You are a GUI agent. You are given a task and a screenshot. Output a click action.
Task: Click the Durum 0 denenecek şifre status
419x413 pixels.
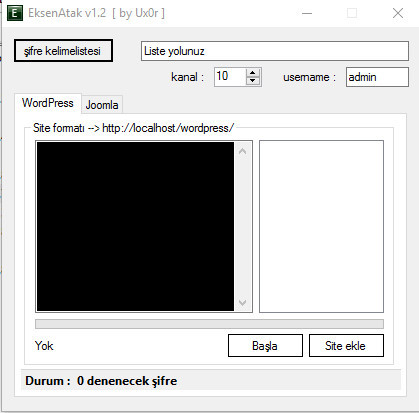101,381
